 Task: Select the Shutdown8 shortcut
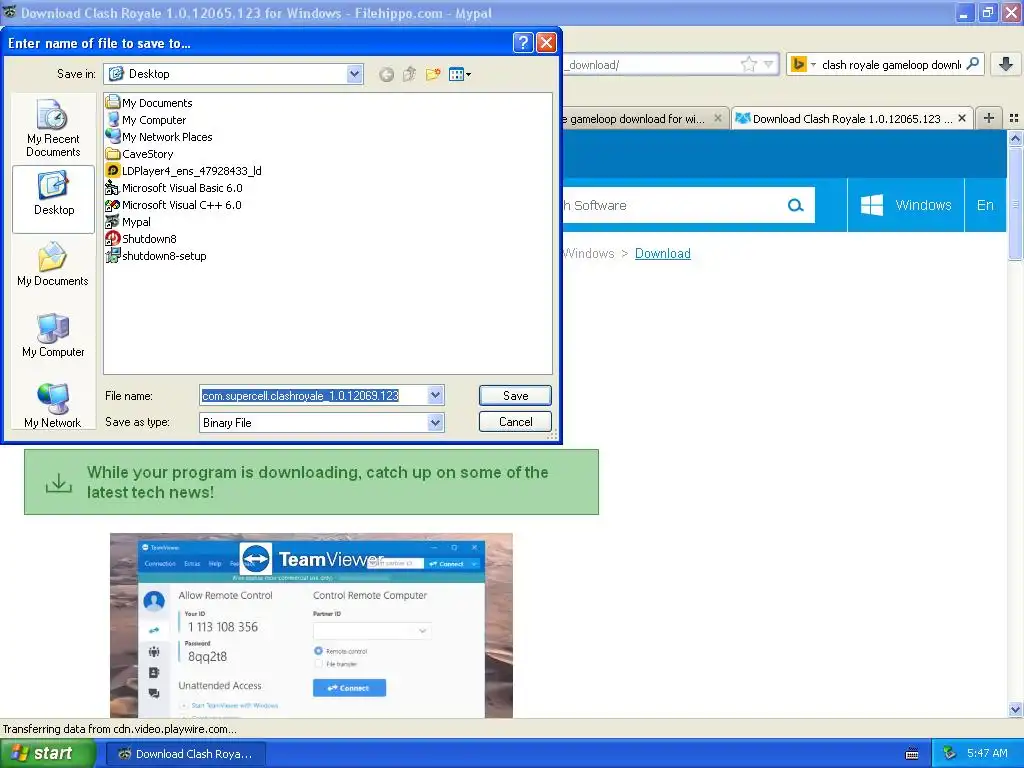pyautogui.click(x=141, y=238)
